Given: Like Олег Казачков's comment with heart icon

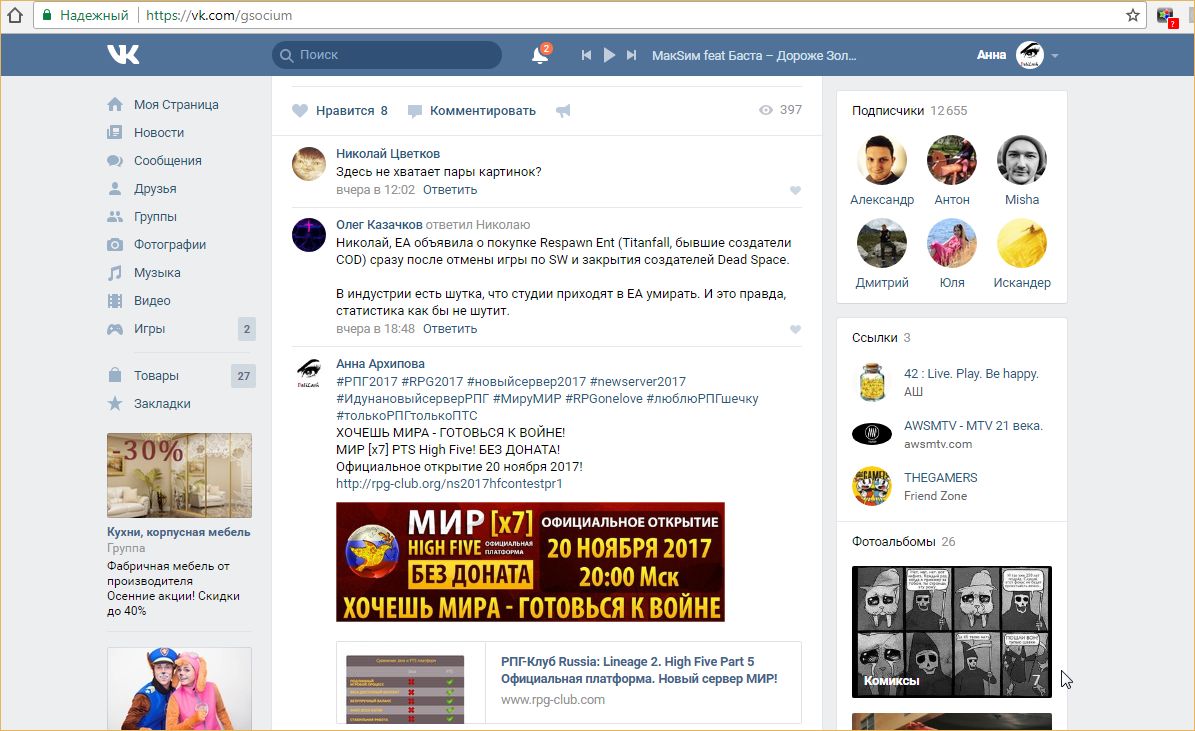Looking at the screenshot, I should 795,329.
